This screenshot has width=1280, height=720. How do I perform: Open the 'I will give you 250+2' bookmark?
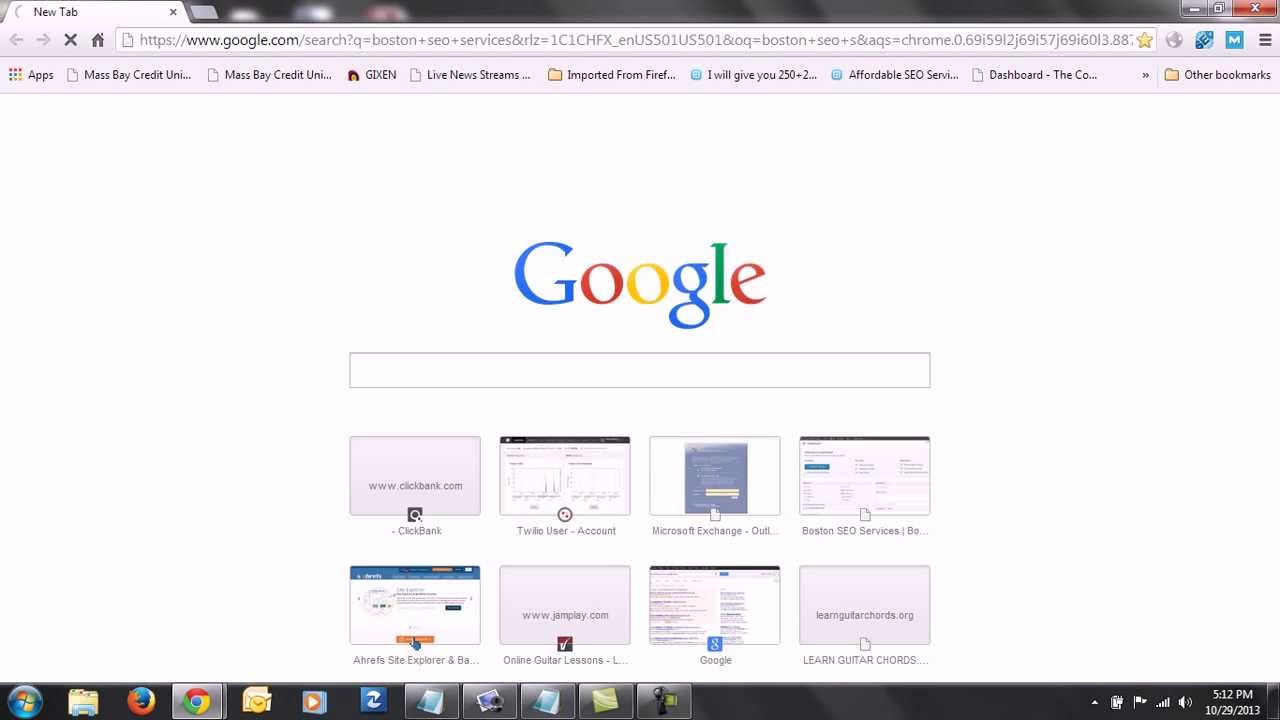pyautogui.click(x=754, y=75)
